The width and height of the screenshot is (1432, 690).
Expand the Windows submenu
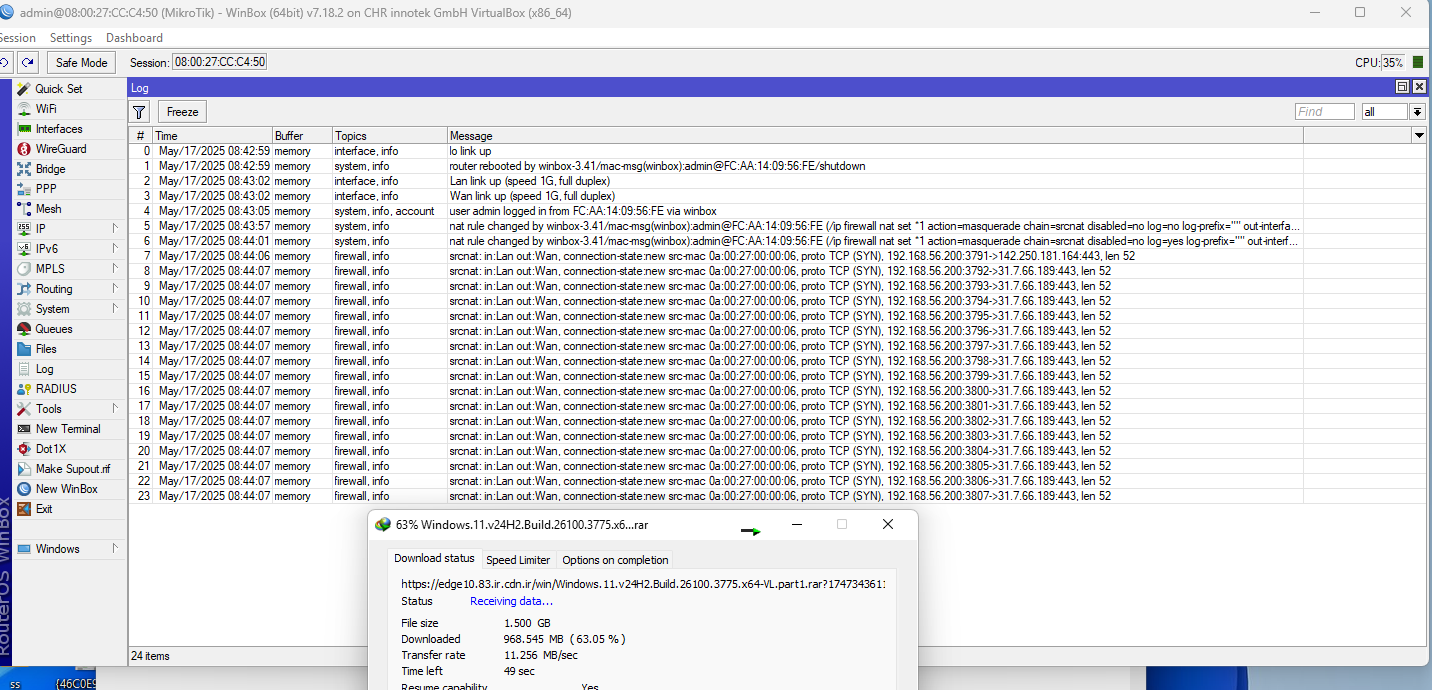[114, 549]
